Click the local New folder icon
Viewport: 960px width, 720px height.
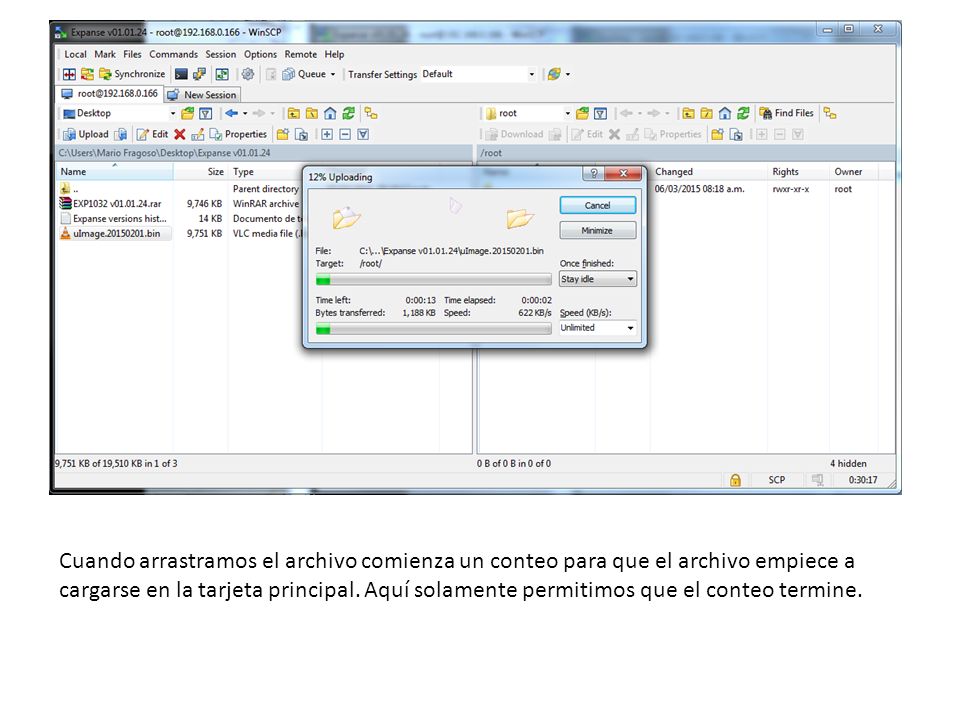(283, 134)
